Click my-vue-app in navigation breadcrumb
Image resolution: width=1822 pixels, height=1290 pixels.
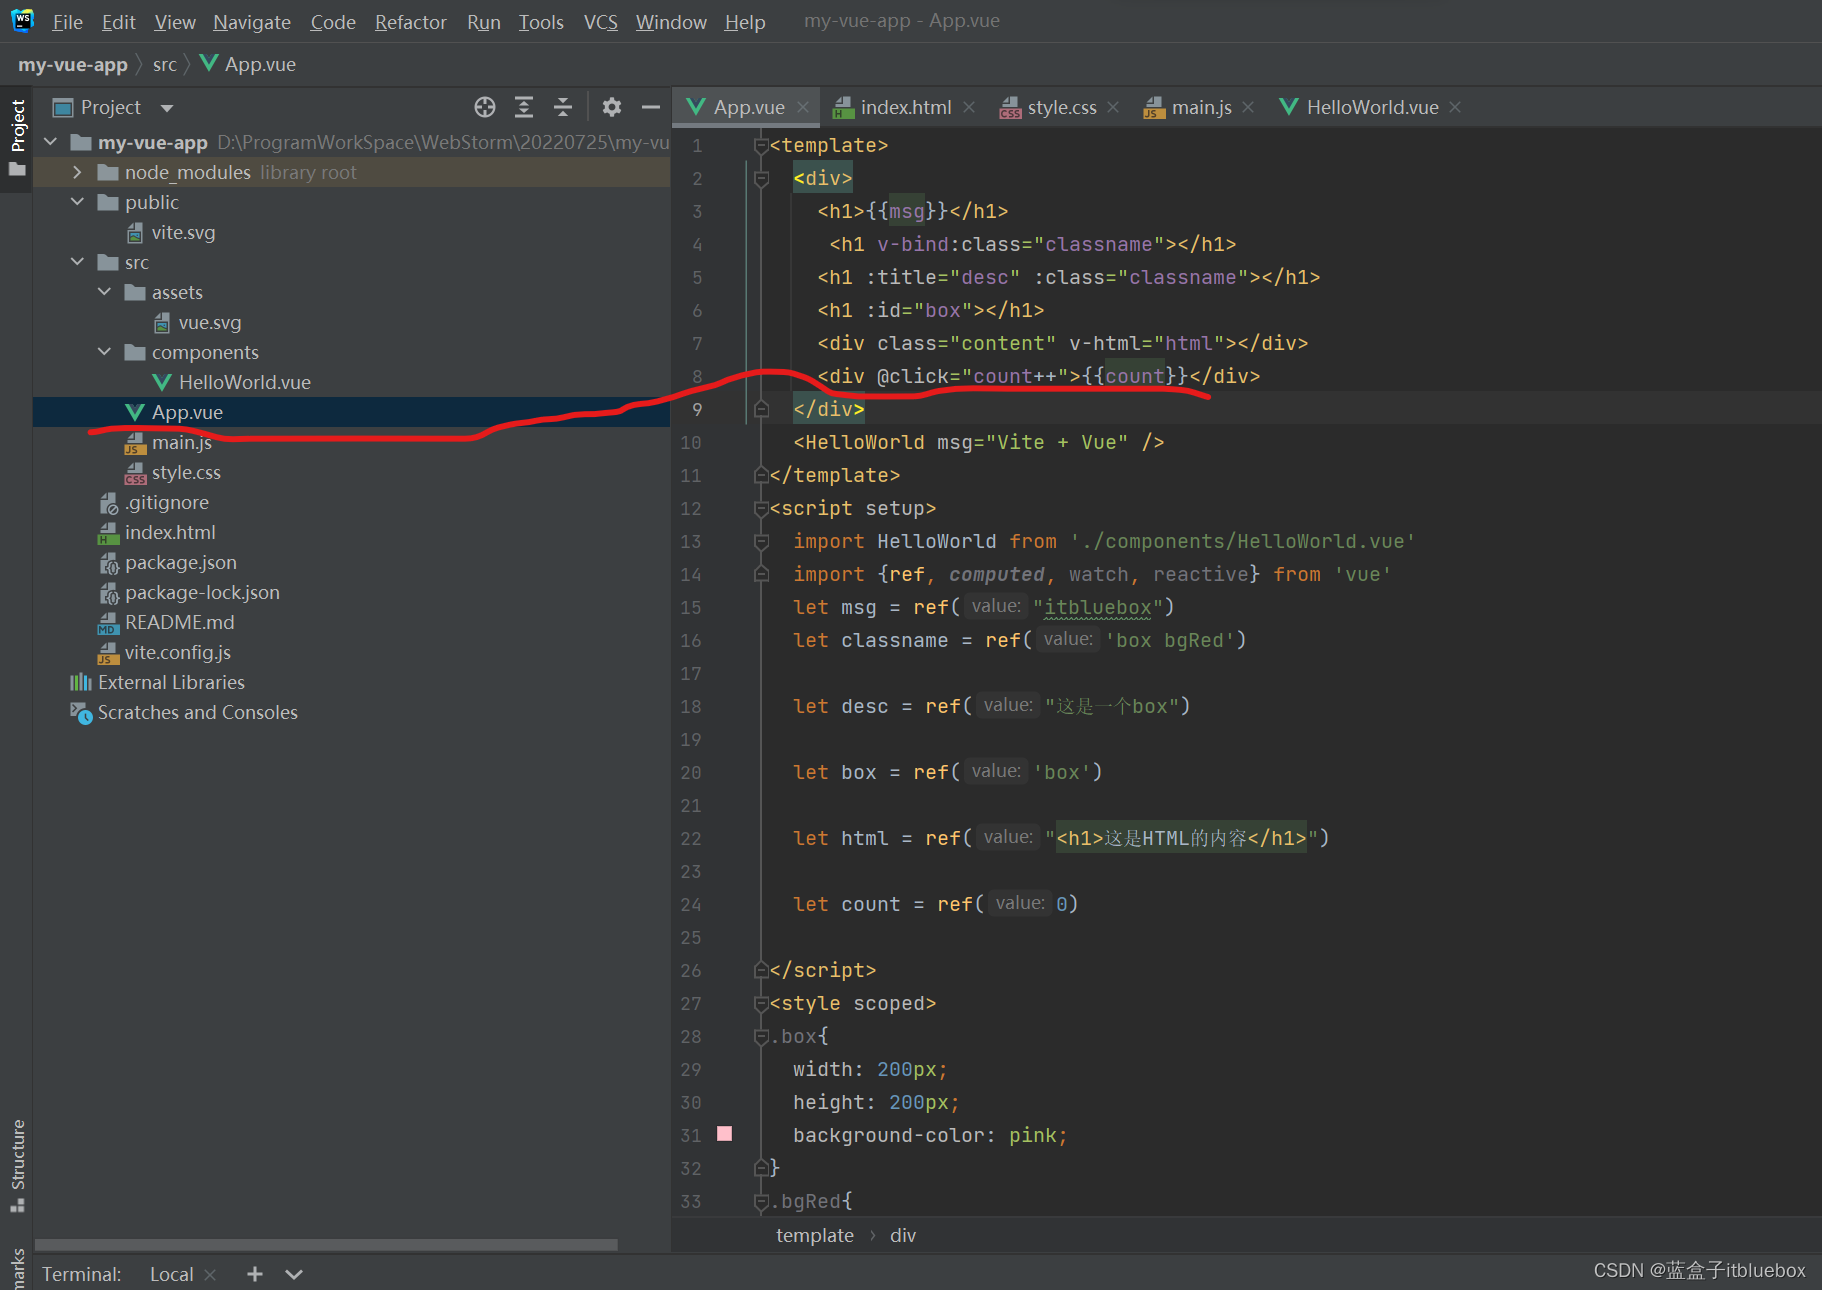click(73, 64)
